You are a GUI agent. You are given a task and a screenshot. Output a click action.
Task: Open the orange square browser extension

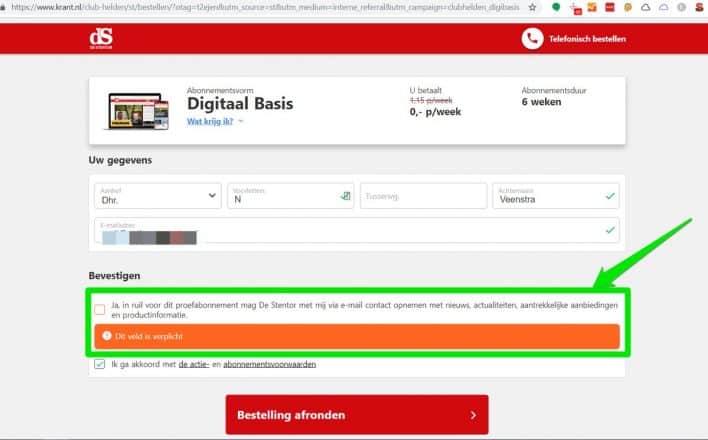tap(592, 7)
